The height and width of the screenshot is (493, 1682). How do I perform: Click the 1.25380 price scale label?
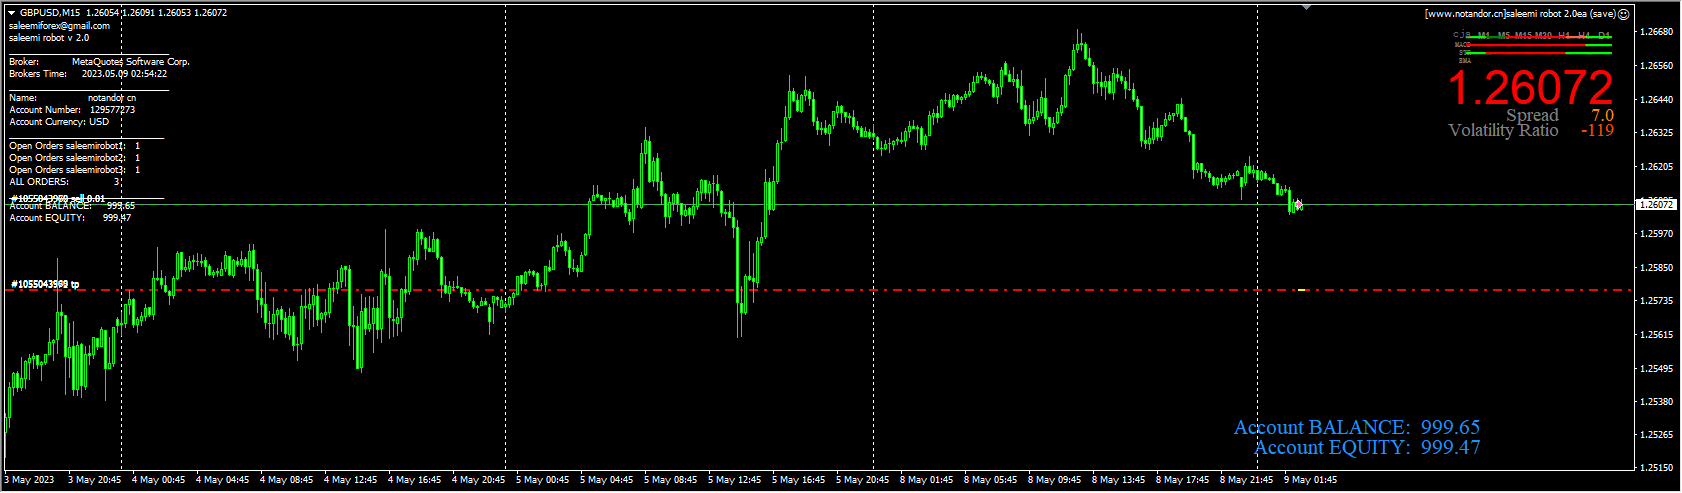coord(1657,402)
